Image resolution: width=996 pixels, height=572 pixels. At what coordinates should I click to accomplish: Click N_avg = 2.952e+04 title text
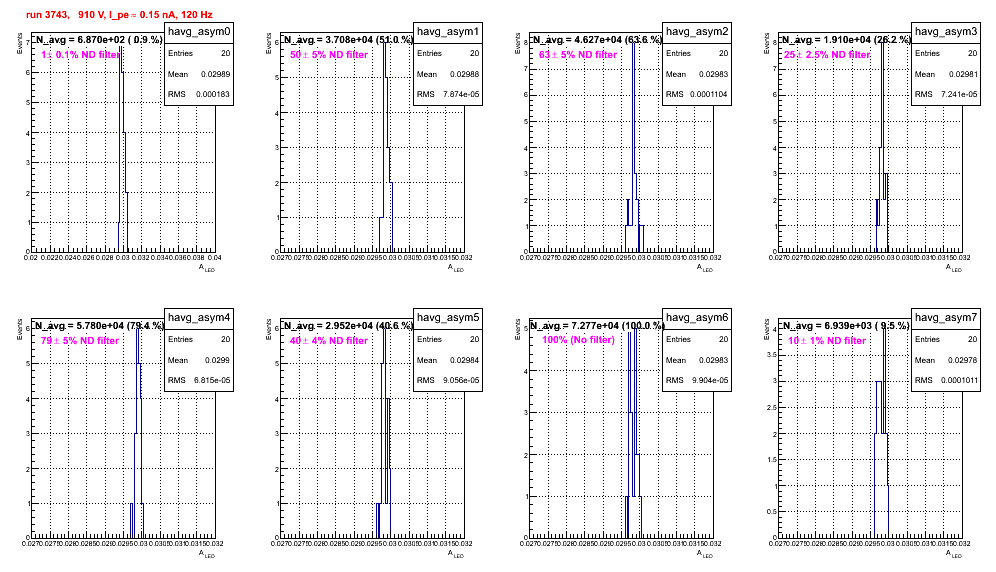347,325
